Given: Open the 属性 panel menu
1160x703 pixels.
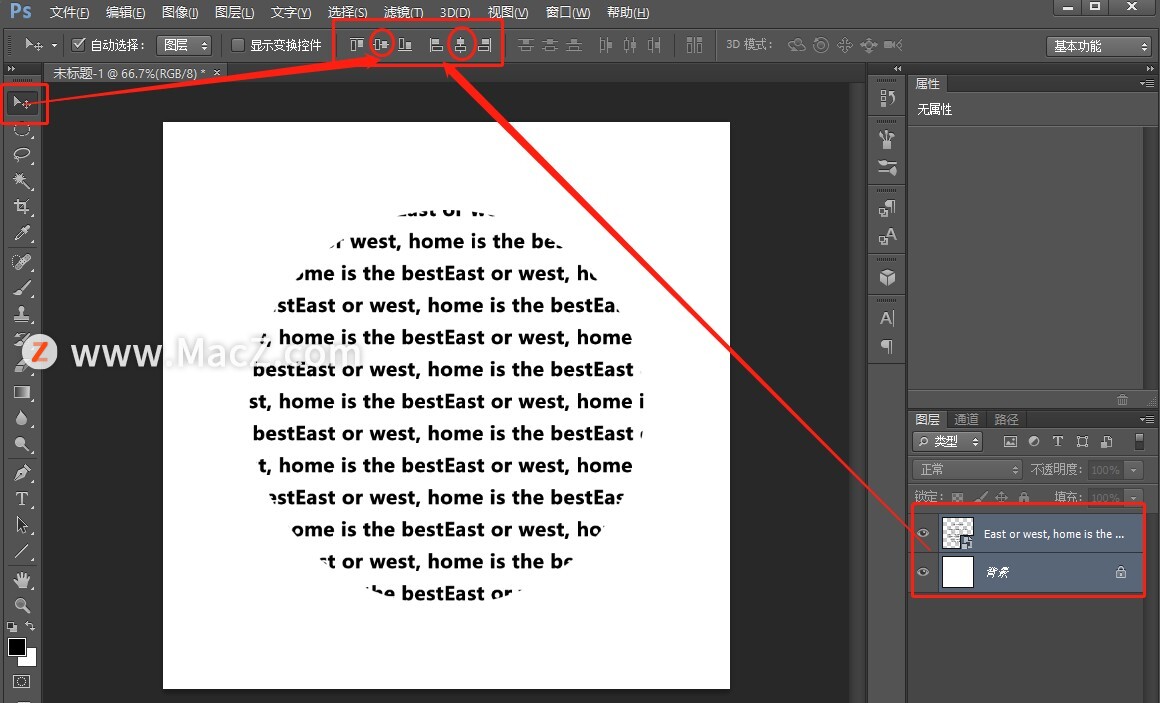Looking at the screenshot, I should (x=1147, y=84).
